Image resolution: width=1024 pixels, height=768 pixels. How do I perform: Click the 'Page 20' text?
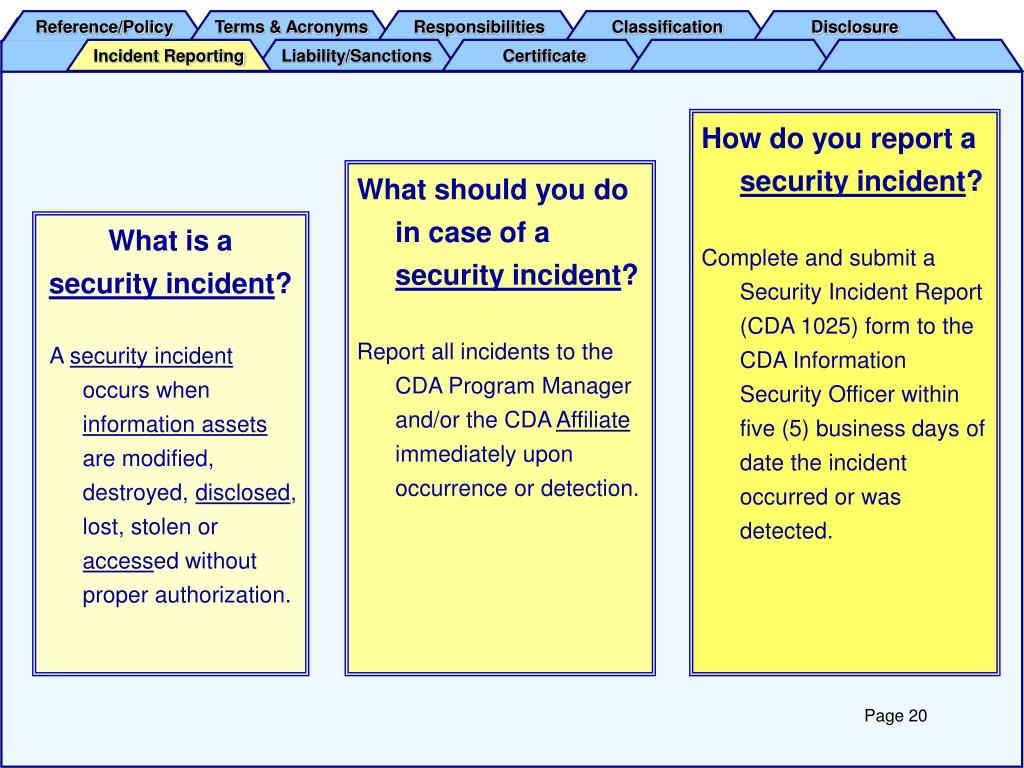click(x=895, y=716)
